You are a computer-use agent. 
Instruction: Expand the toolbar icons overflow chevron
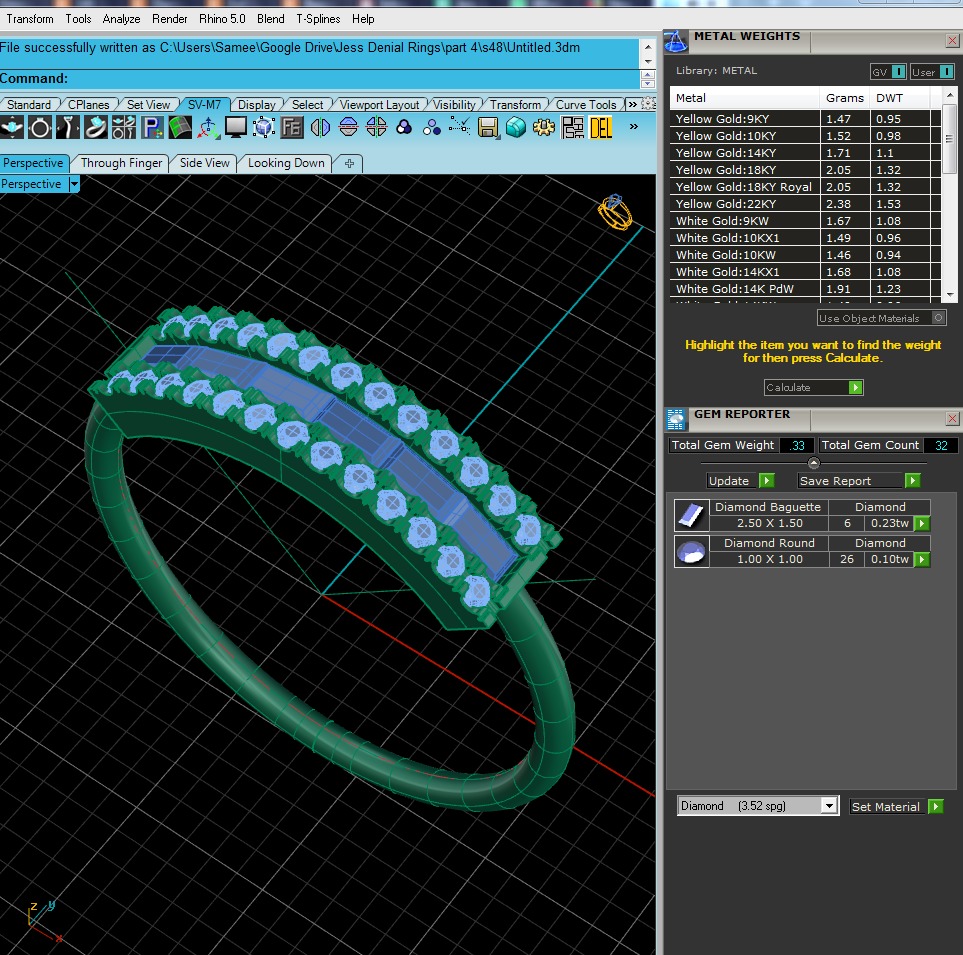tap(633, 127)
